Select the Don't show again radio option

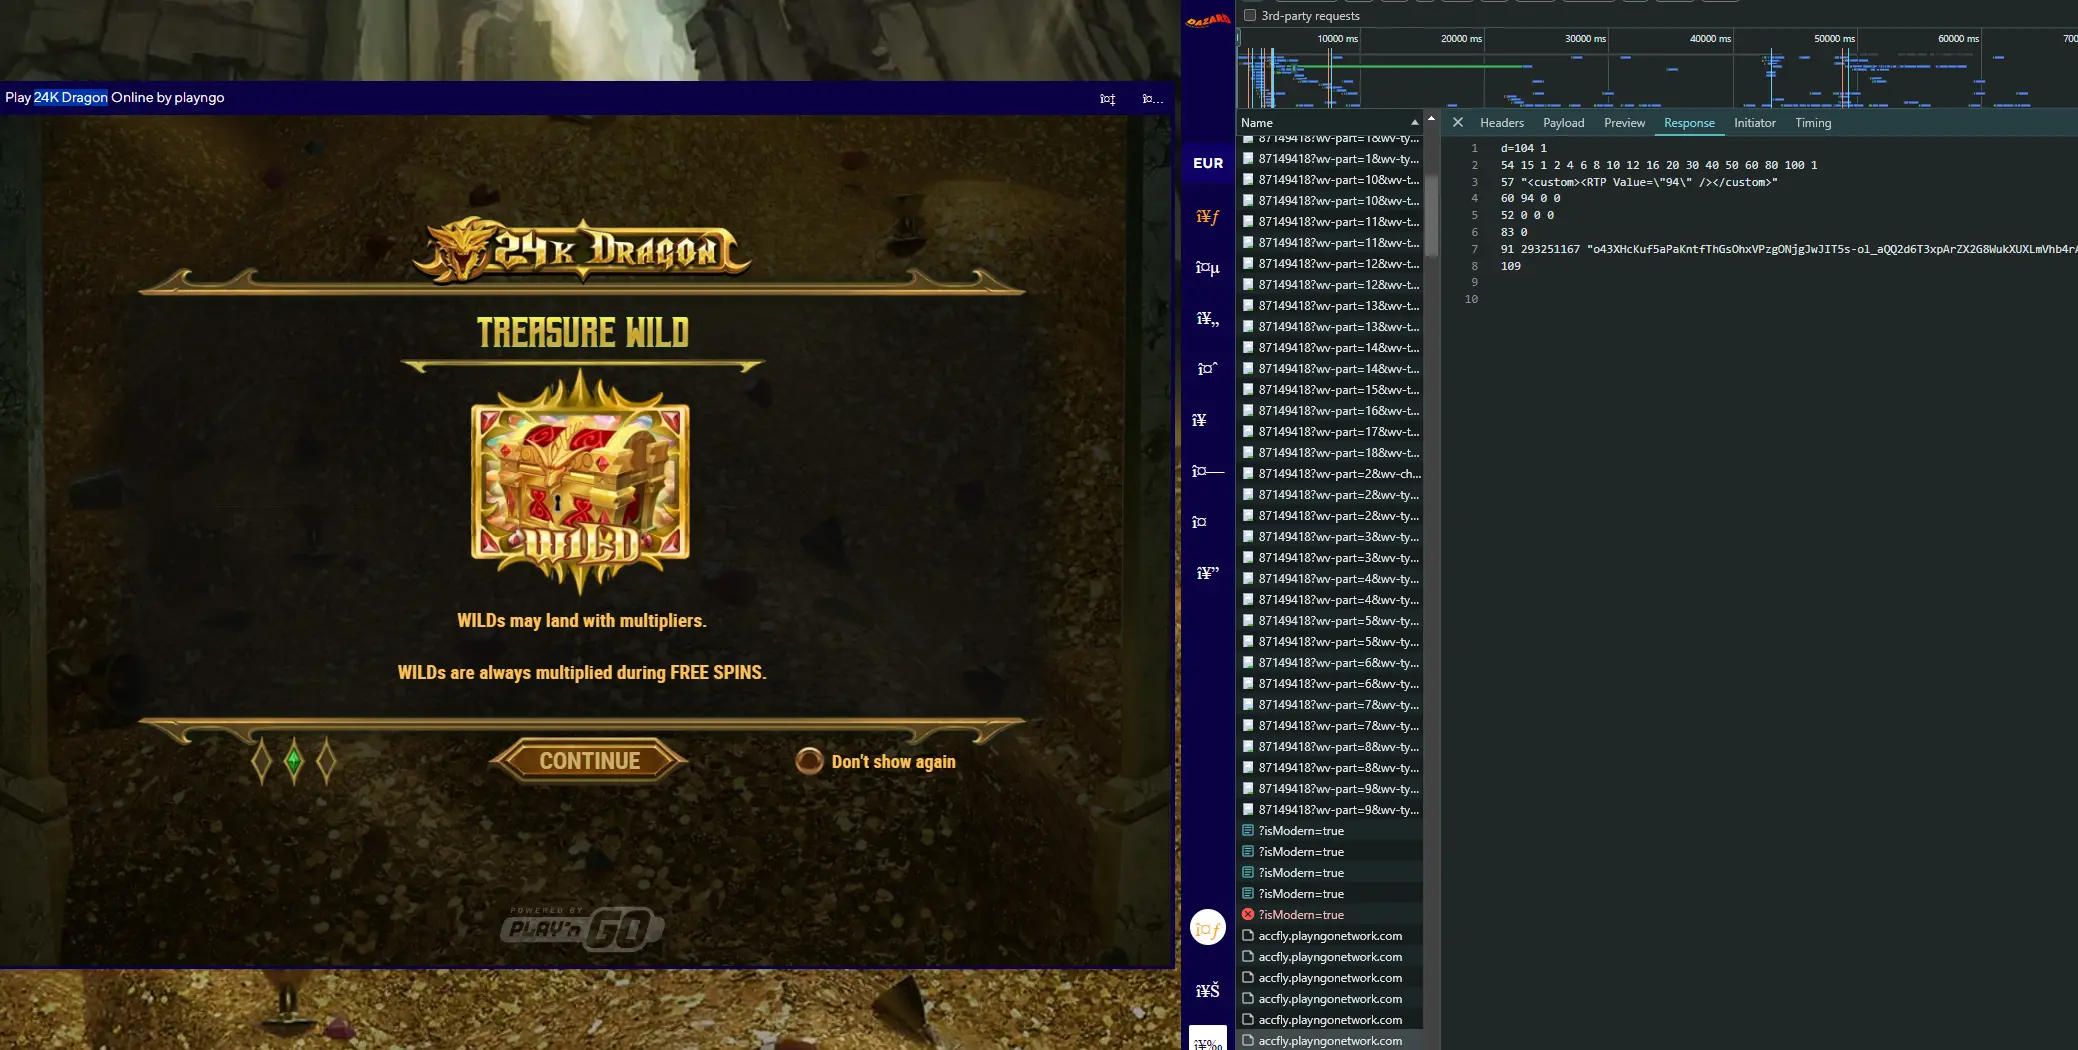[x=809, y=761]
